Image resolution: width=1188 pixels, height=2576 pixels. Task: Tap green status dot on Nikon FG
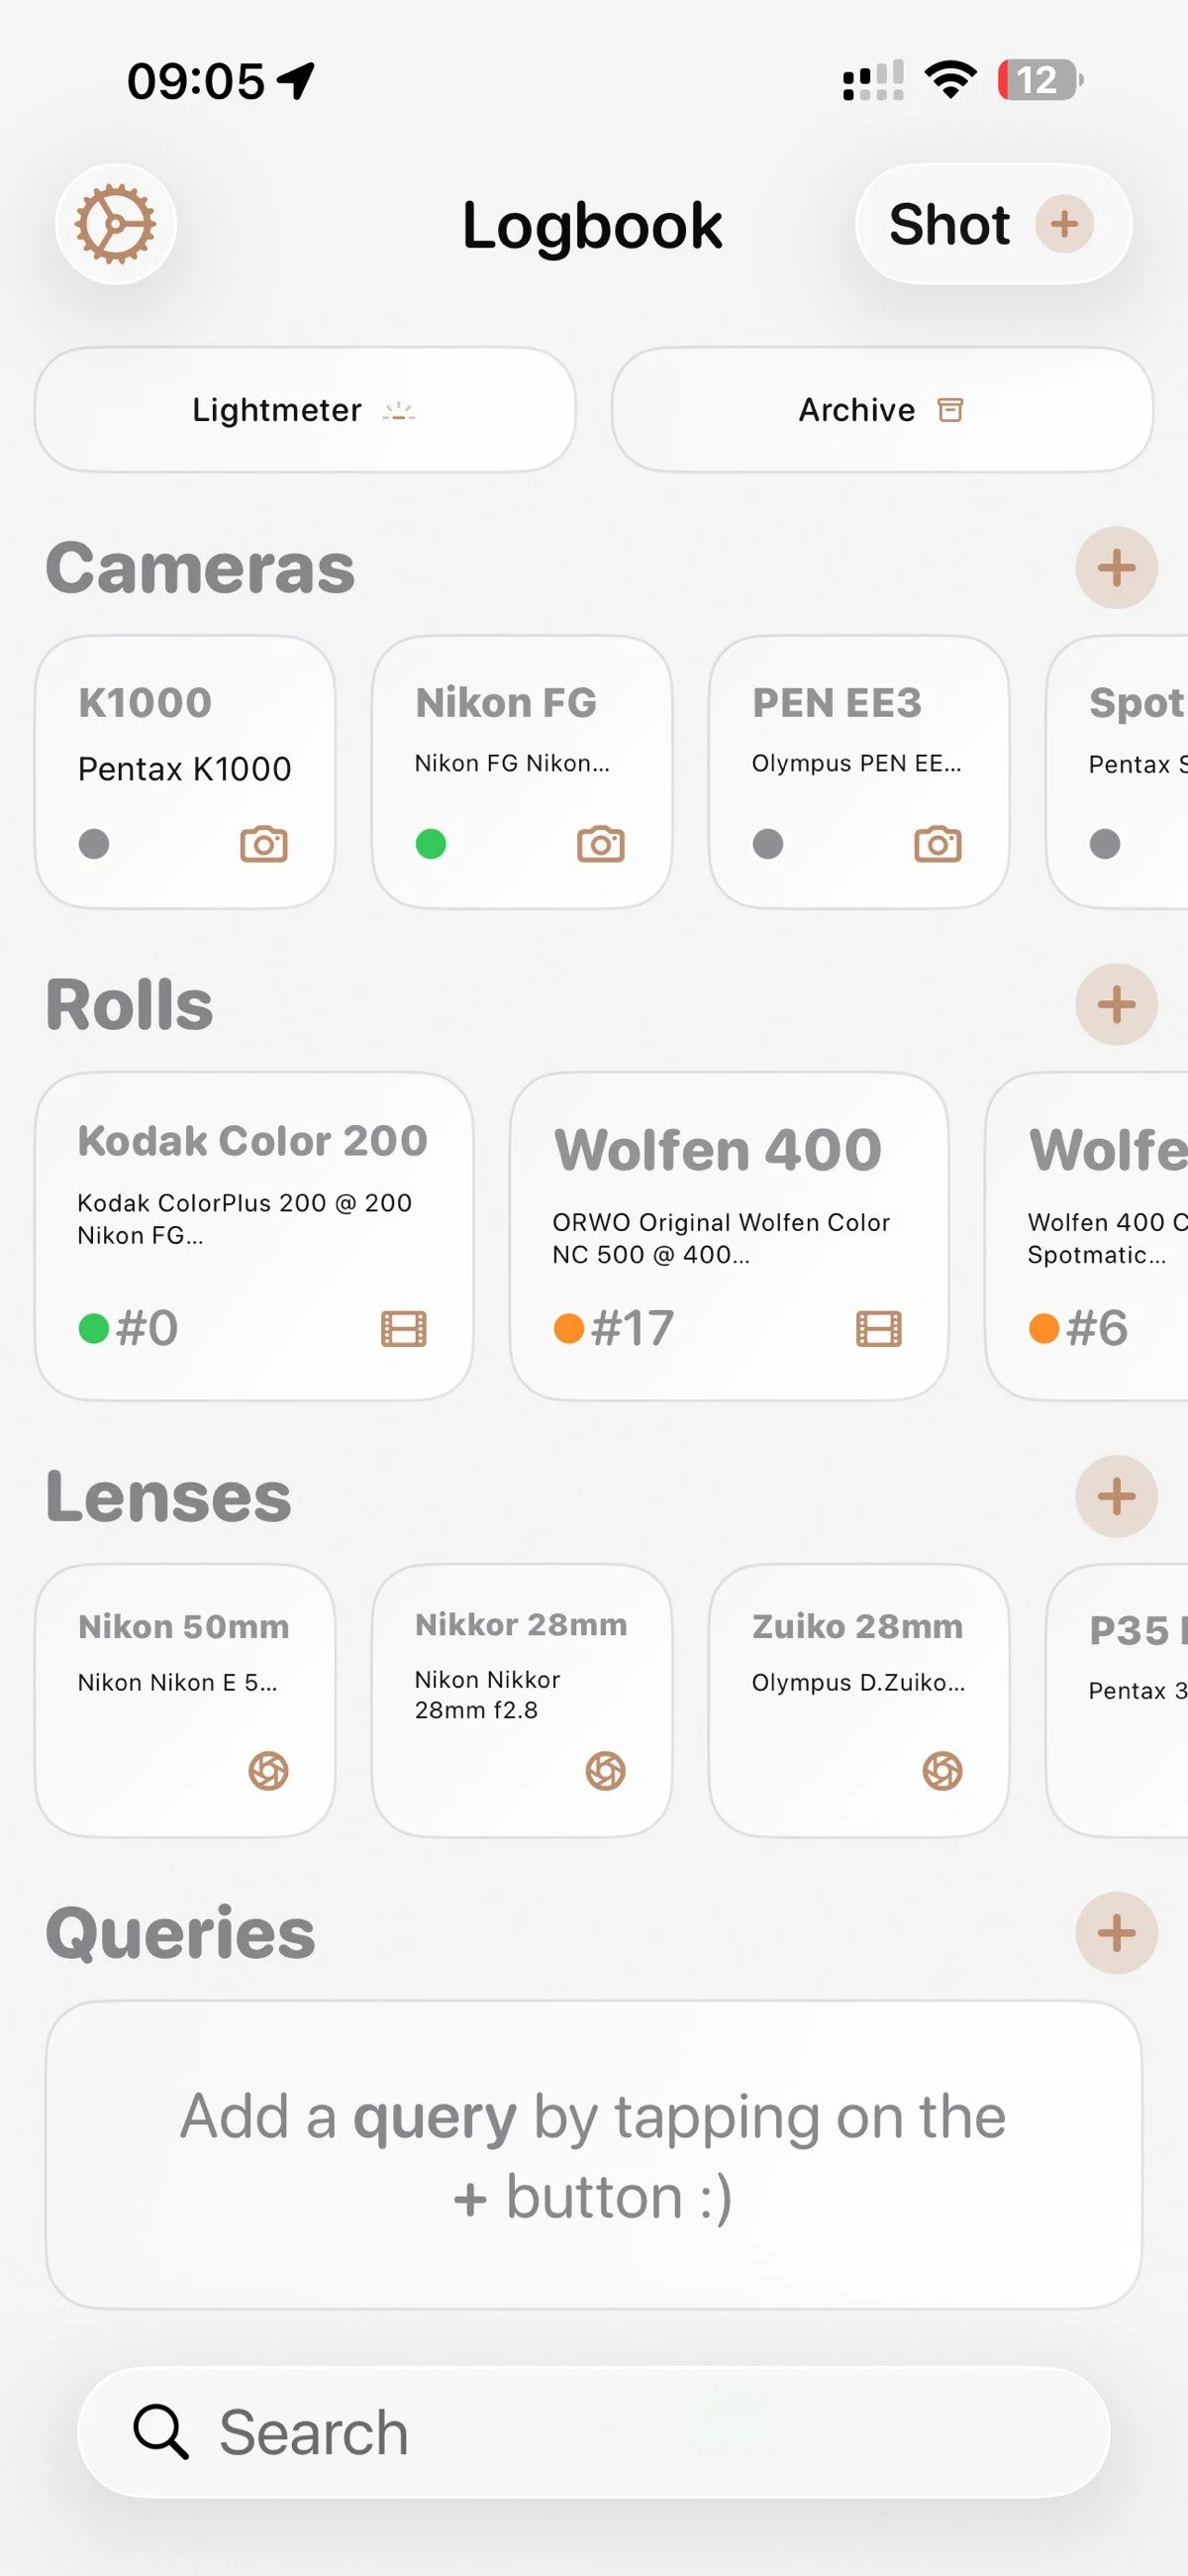tap(431, 844)
